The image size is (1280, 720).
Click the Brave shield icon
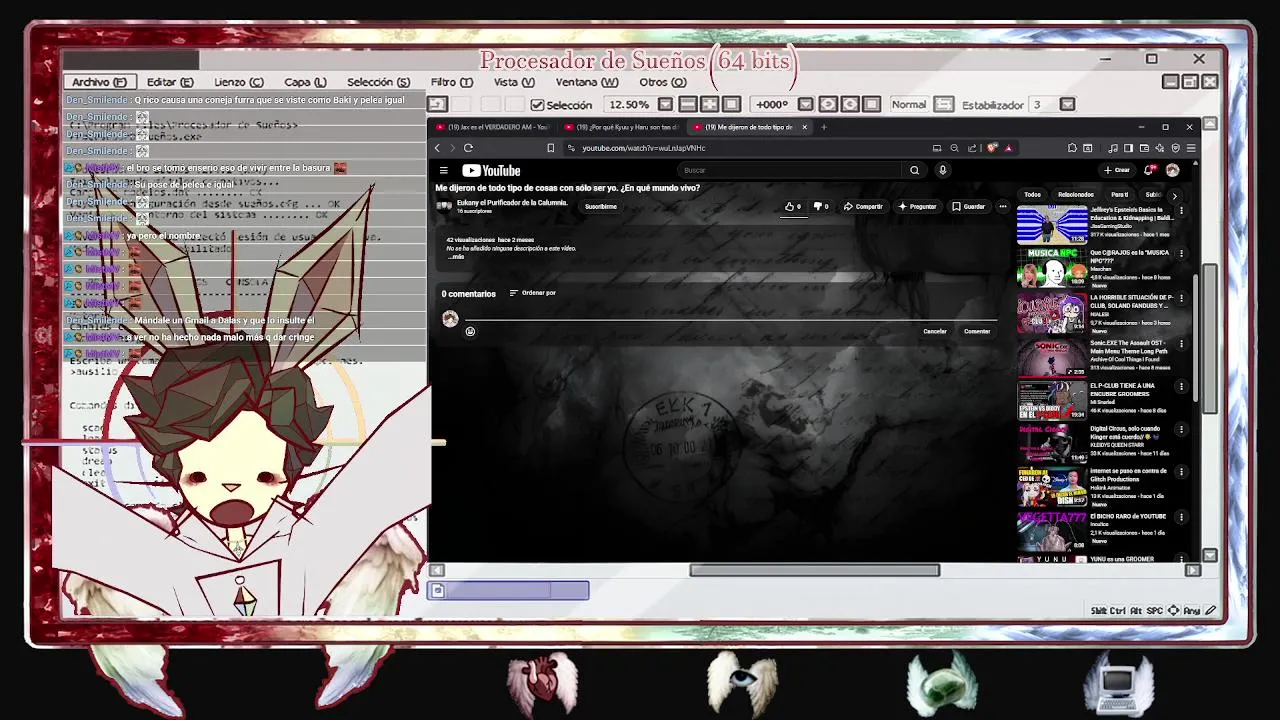click(x=992, y=148)
